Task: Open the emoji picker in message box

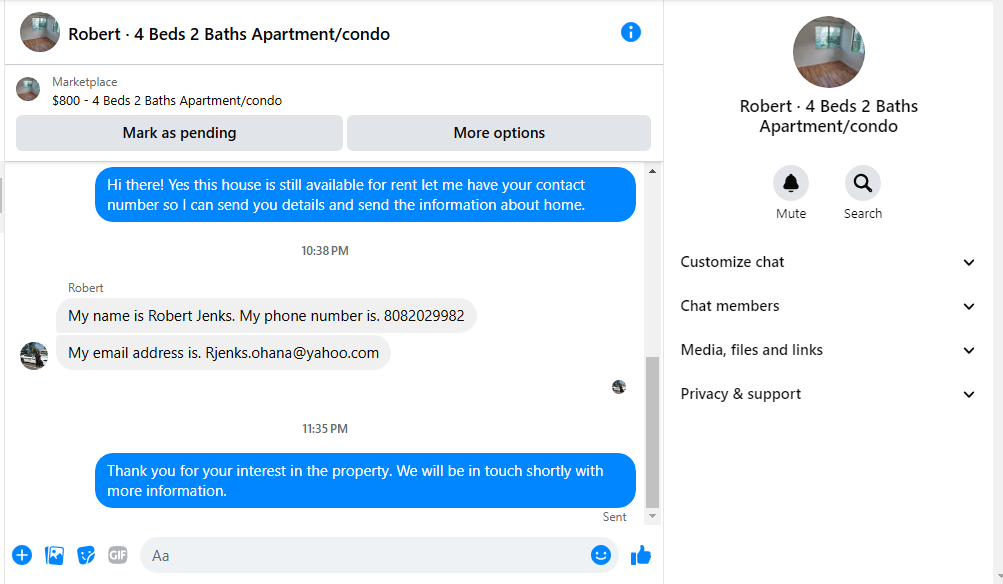Action: tap(601, 555)
